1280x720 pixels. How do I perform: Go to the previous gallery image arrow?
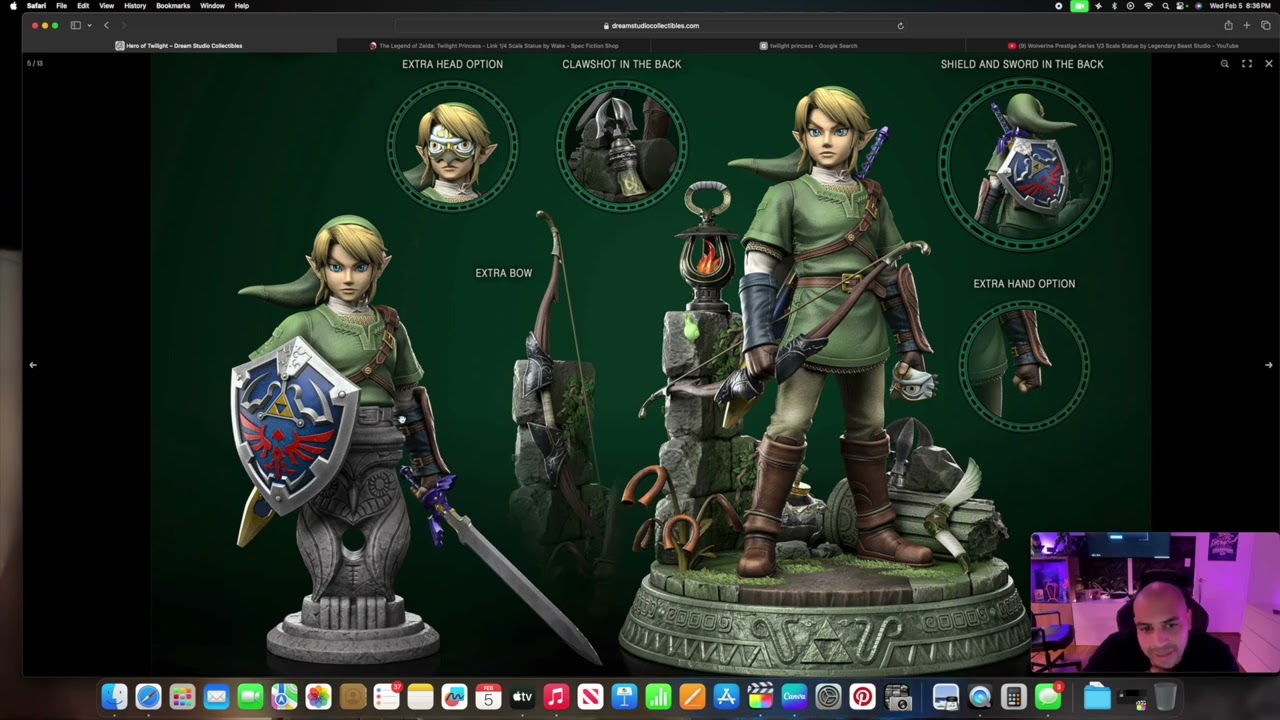point(33,365)
